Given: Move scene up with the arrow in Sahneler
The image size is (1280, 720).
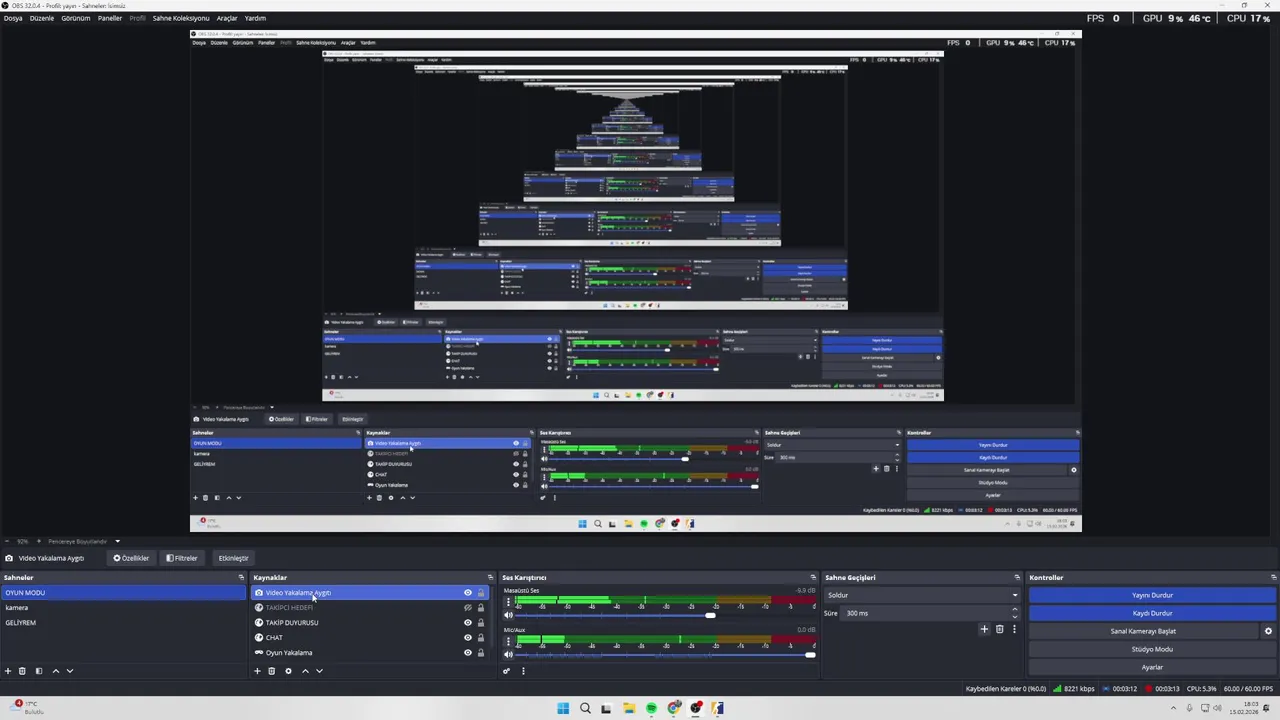Looking at the screenshot, I should pos(55,671).
